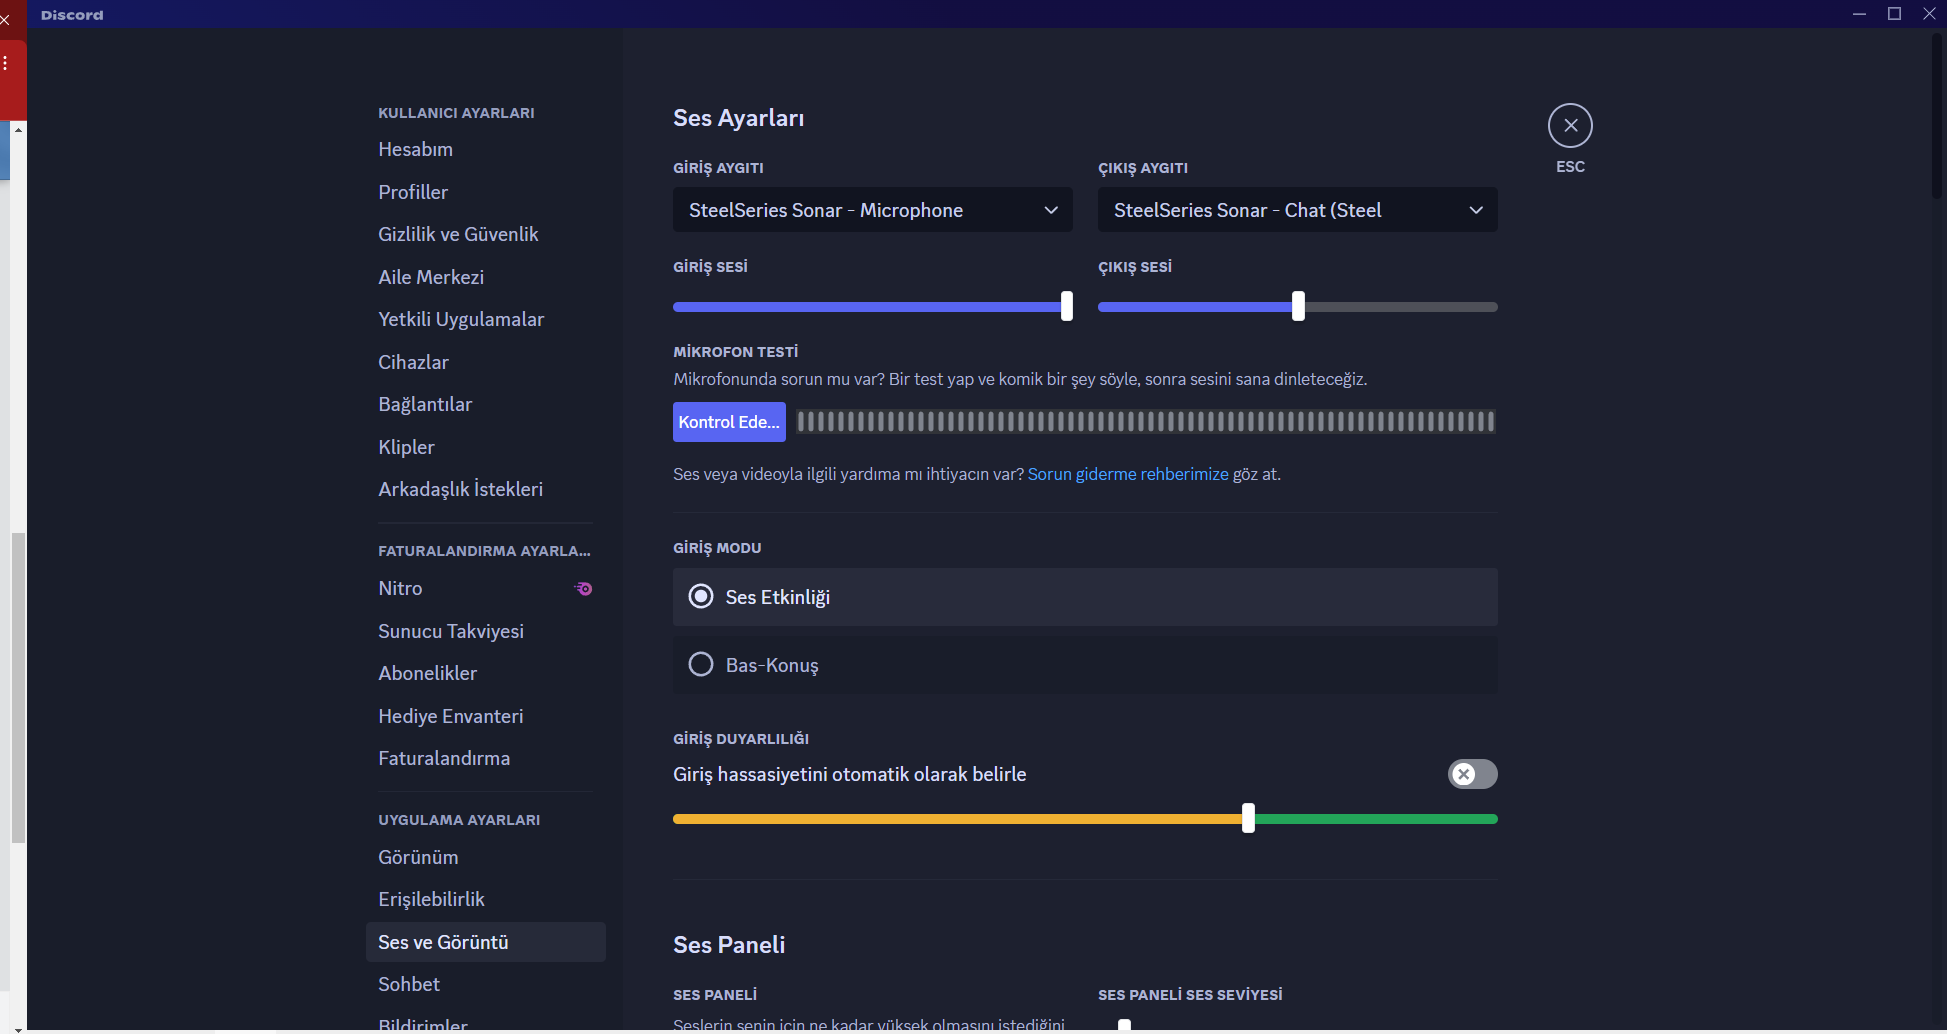Viewport: 1947px width, 1034px height.
Task: Click the settings page vertical scrollbar
Action: tap(1938, 118)
